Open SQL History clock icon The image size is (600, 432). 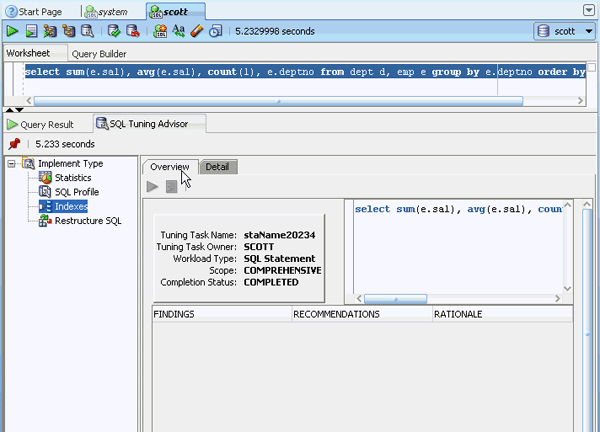(x=215, y=31)
